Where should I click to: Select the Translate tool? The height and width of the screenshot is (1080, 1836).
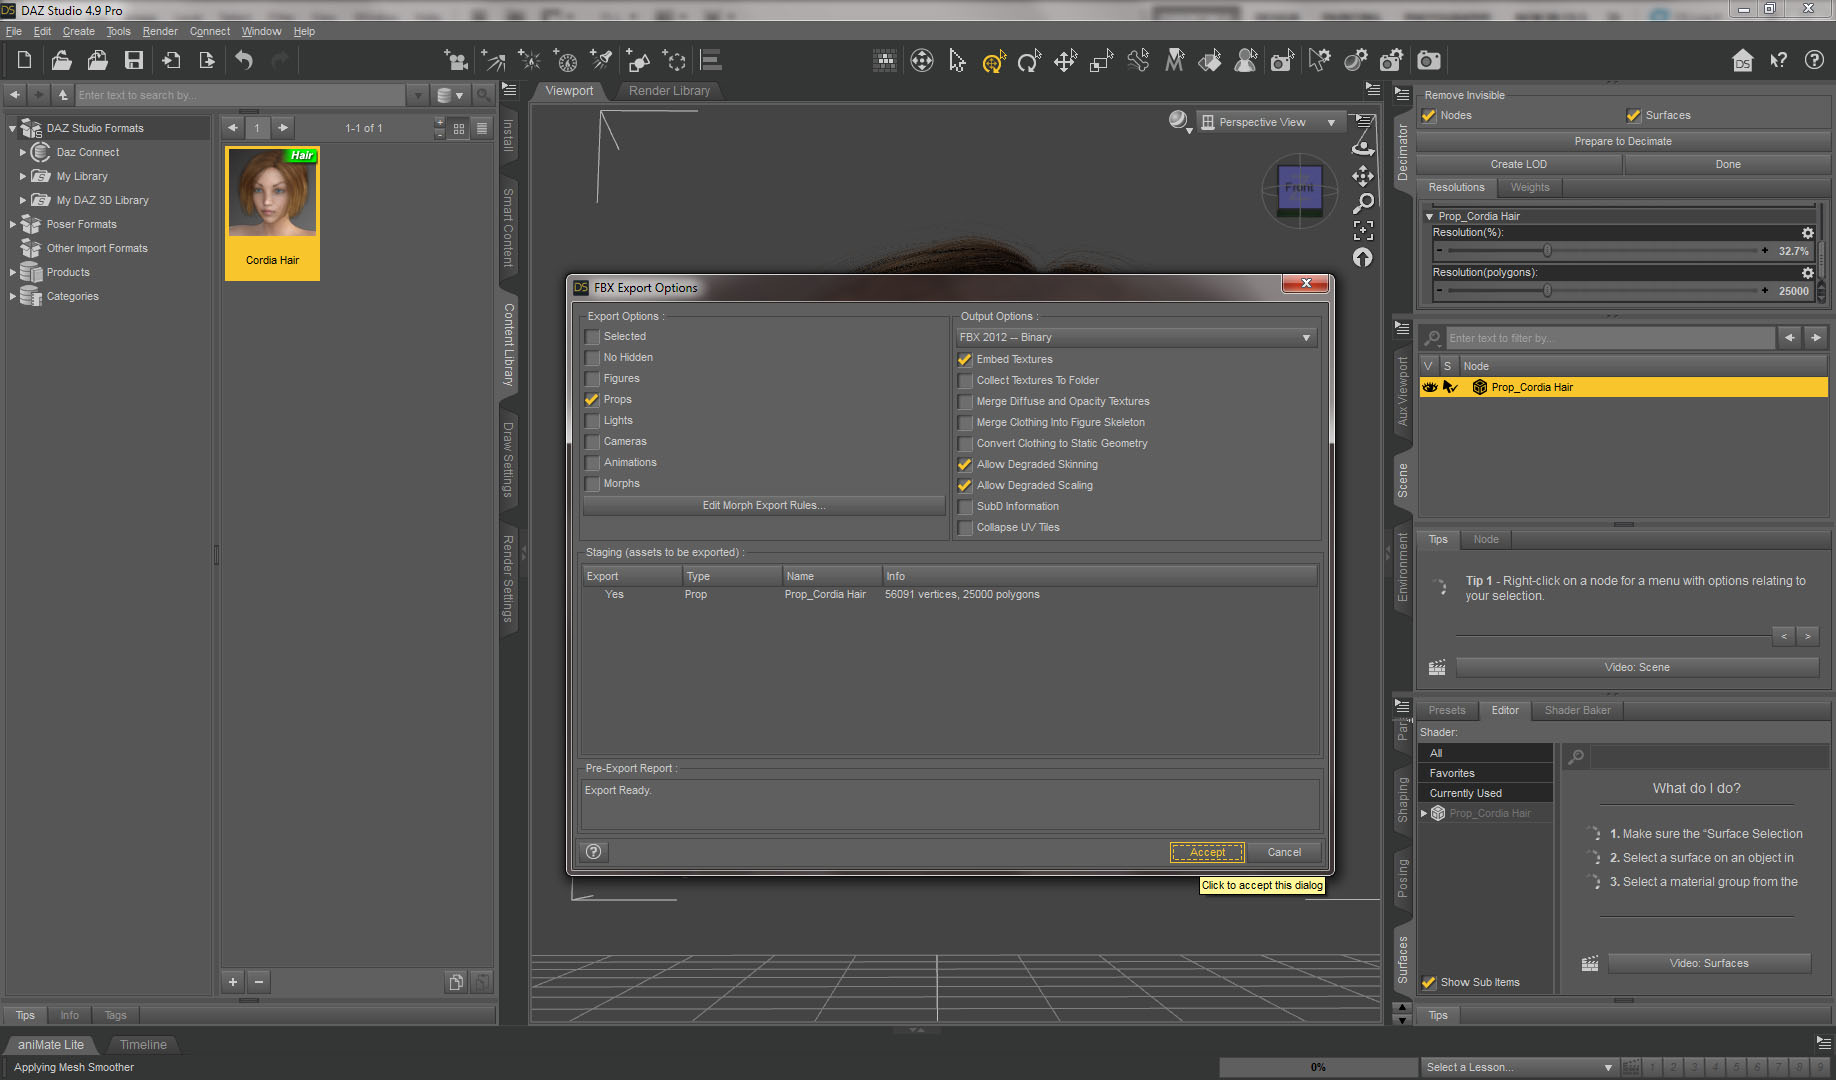pos(1065,61)
